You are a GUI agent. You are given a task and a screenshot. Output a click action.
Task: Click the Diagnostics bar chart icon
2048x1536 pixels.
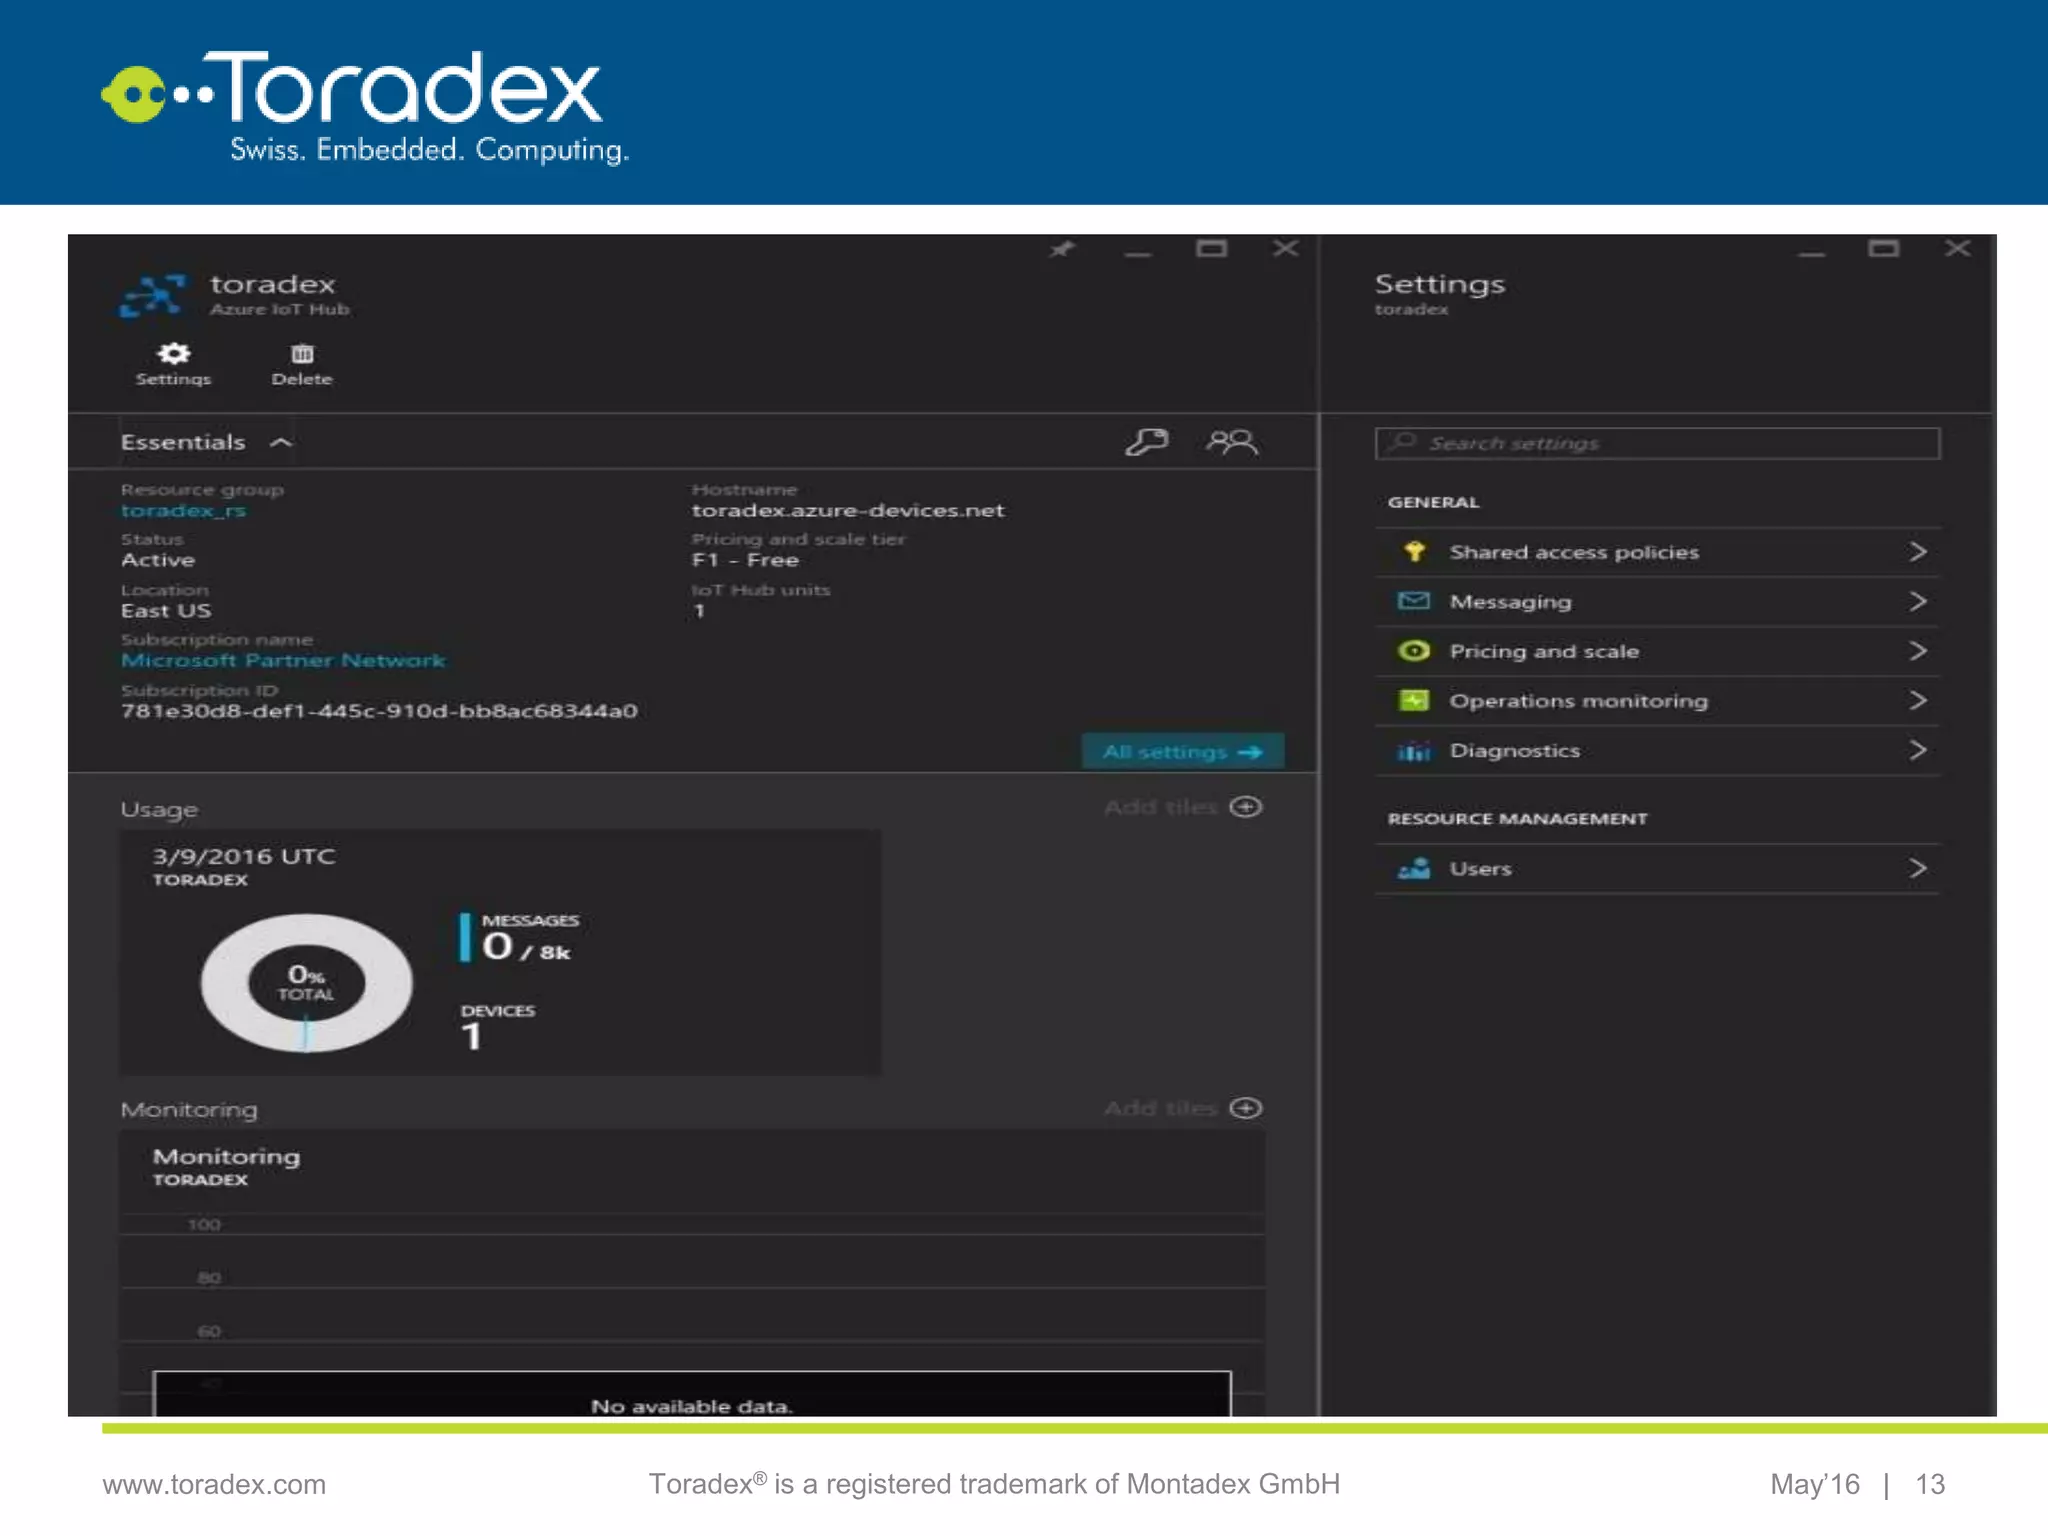[1413, 751]
